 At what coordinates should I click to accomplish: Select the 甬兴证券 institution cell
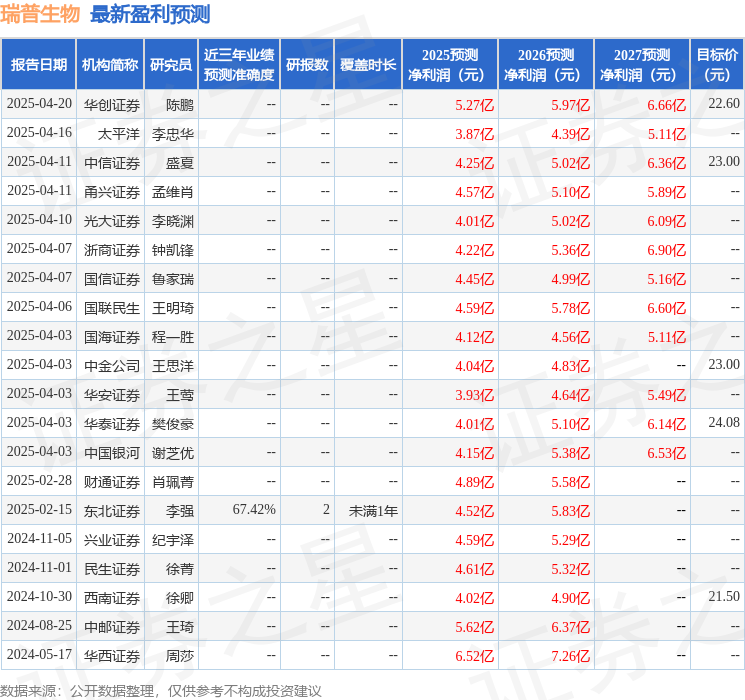pyautogui.click(x=112, y=192)
